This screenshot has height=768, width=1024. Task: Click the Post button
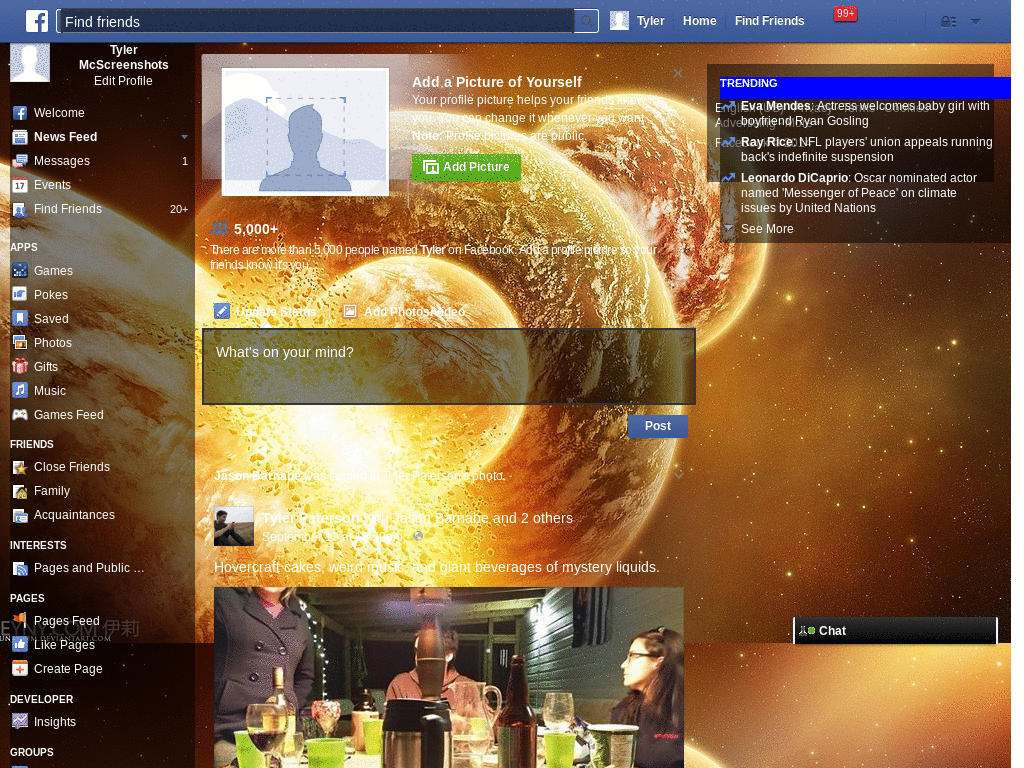[658, 426]
